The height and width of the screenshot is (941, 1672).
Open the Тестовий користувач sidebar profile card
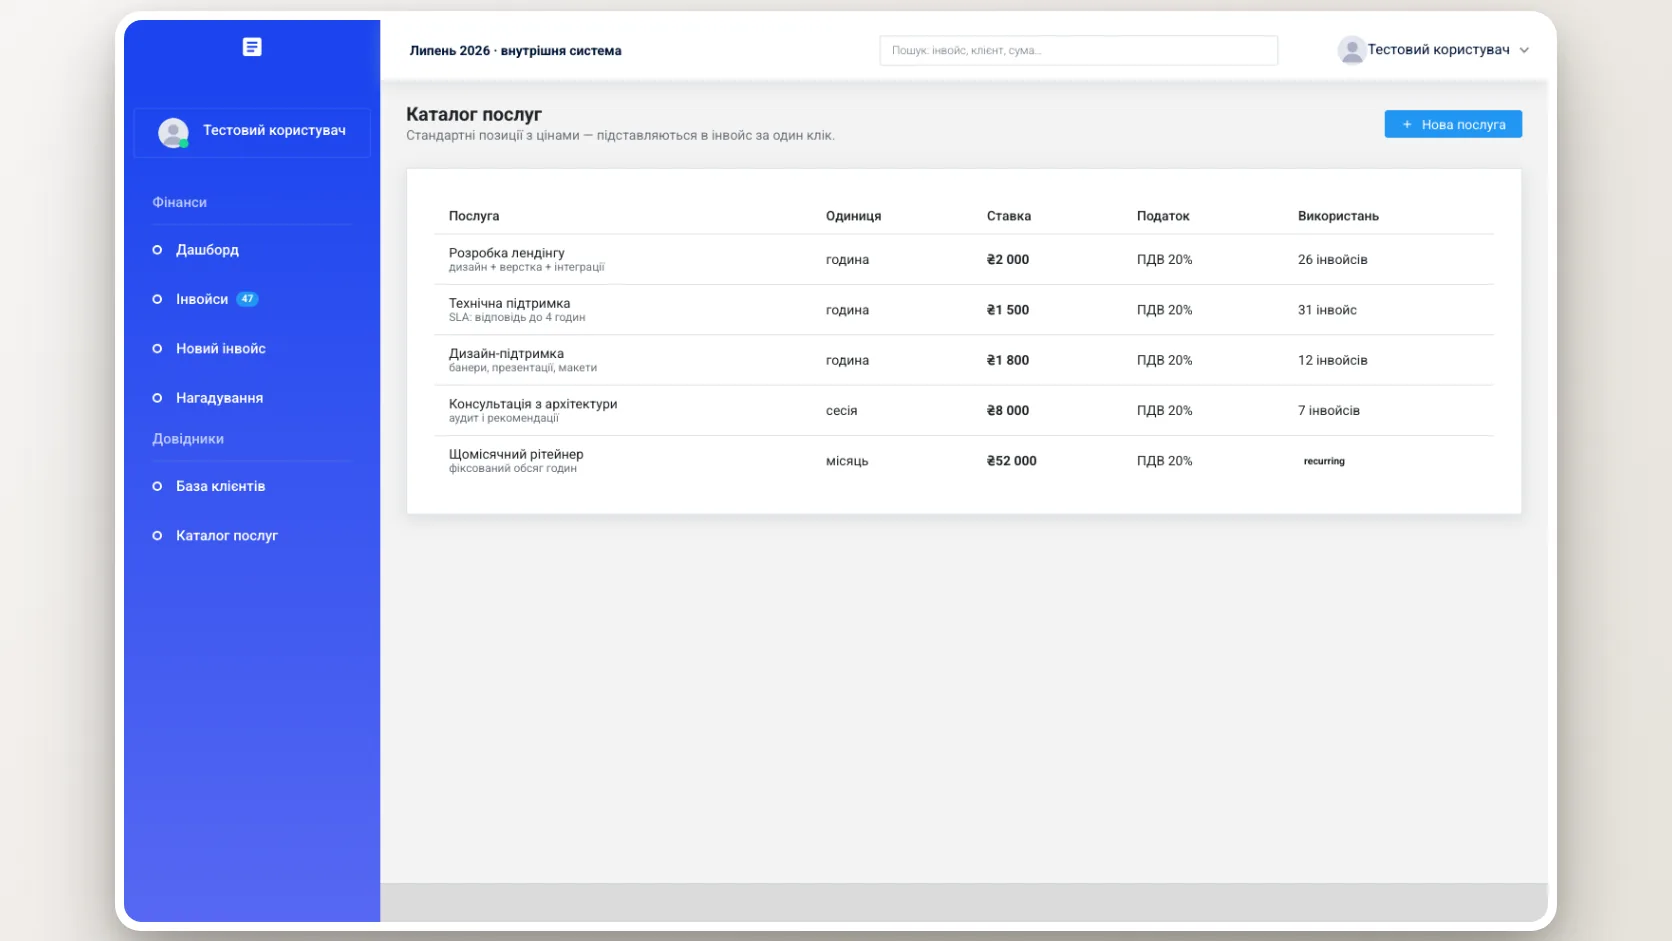(252, 132)
